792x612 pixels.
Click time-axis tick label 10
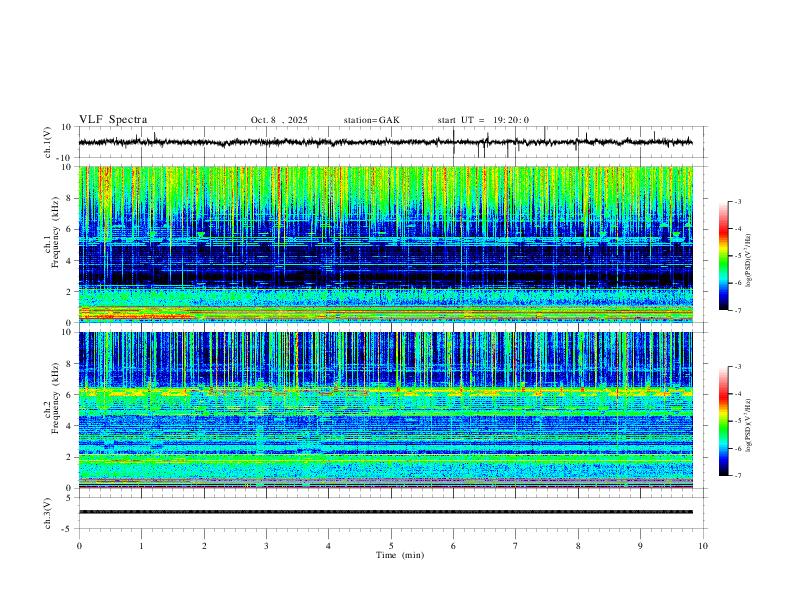[x=703, y=546]
